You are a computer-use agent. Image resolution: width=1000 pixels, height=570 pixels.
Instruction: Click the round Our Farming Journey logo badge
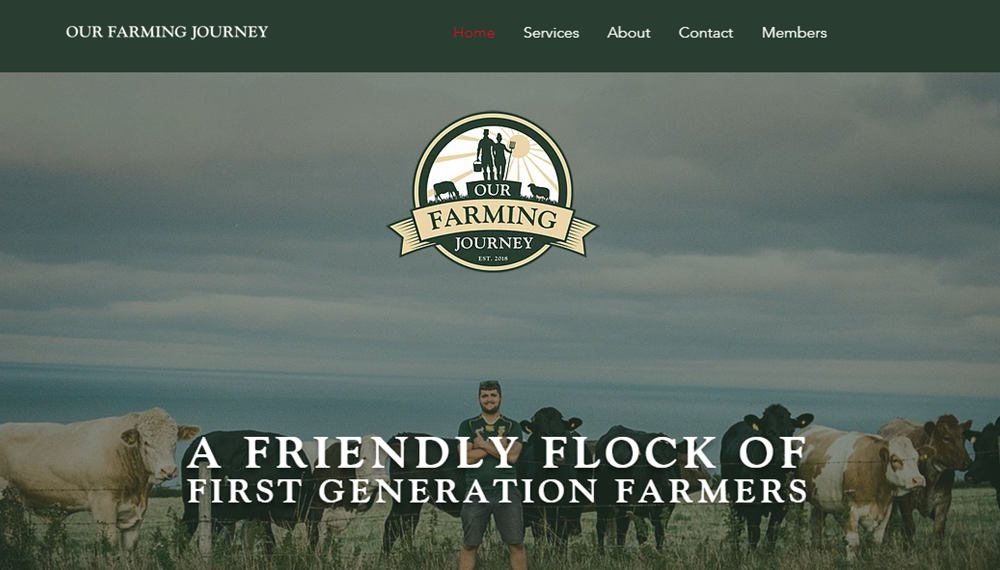coord(492,192)
